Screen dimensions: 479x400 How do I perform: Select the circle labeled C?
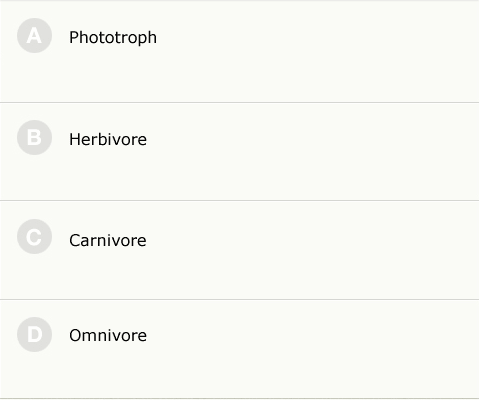coord(34,237)
